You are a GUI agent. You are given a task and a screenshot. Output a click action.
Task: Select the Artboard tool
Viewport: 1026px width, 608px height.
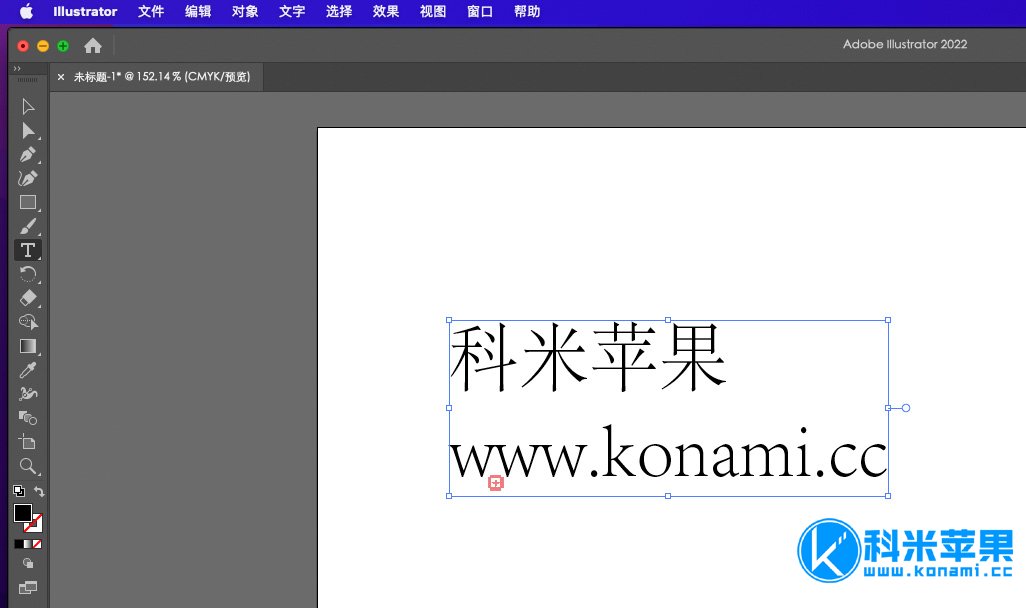(27, 442)
